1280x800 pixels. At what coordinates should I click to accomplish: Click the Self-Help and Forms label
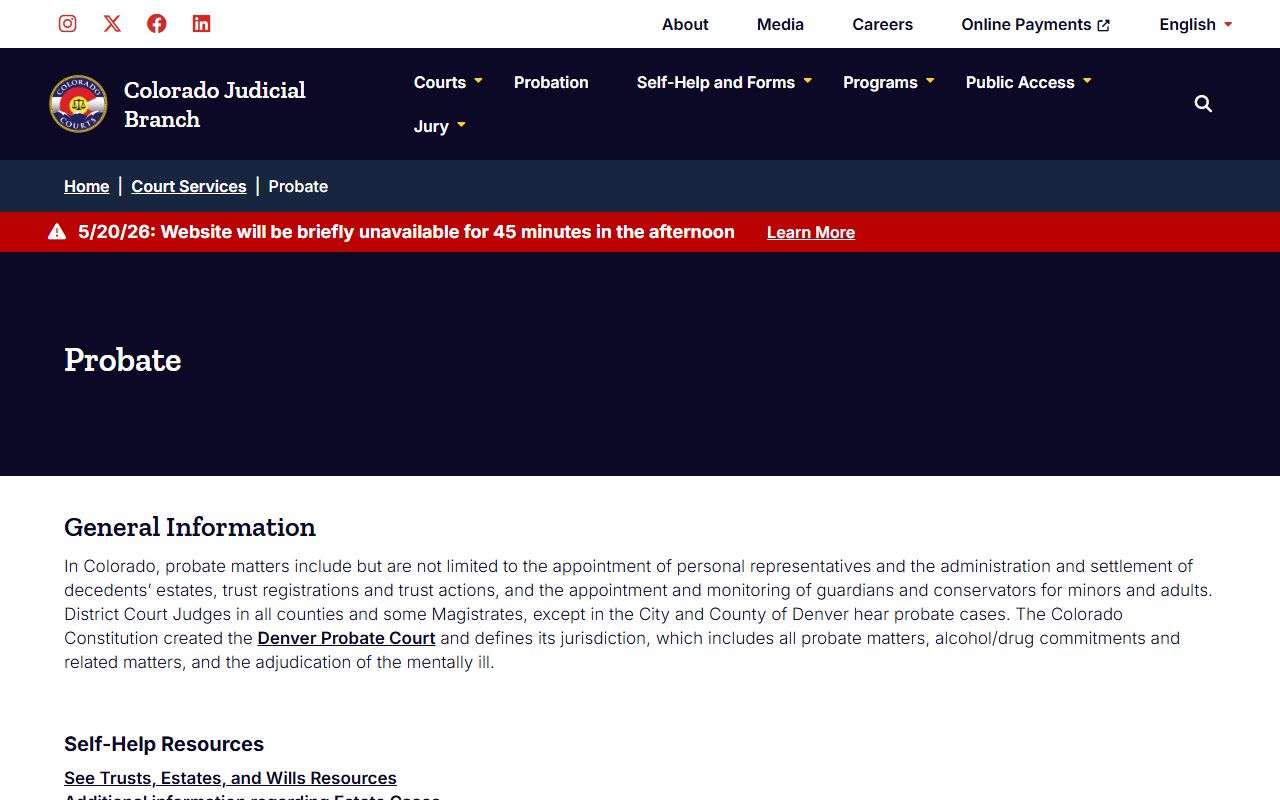coord(716,82)
